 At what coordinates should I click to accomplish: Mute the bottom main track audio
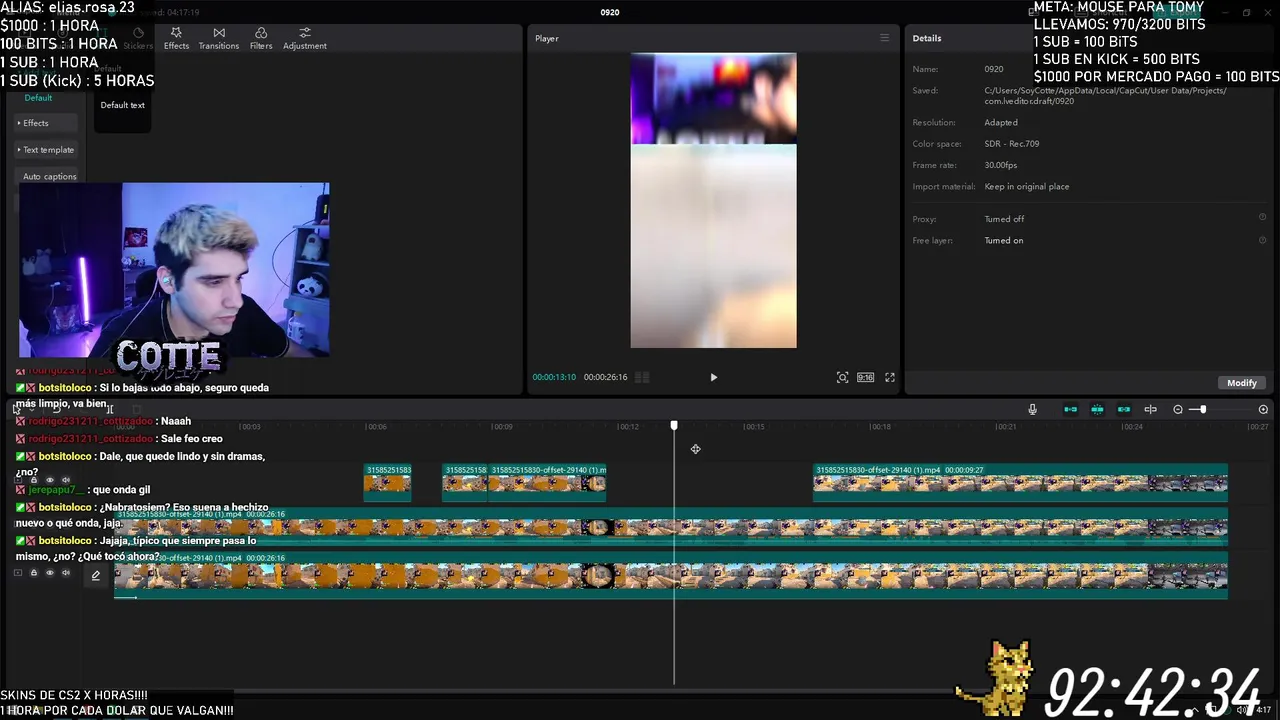[x=66, y=573]
